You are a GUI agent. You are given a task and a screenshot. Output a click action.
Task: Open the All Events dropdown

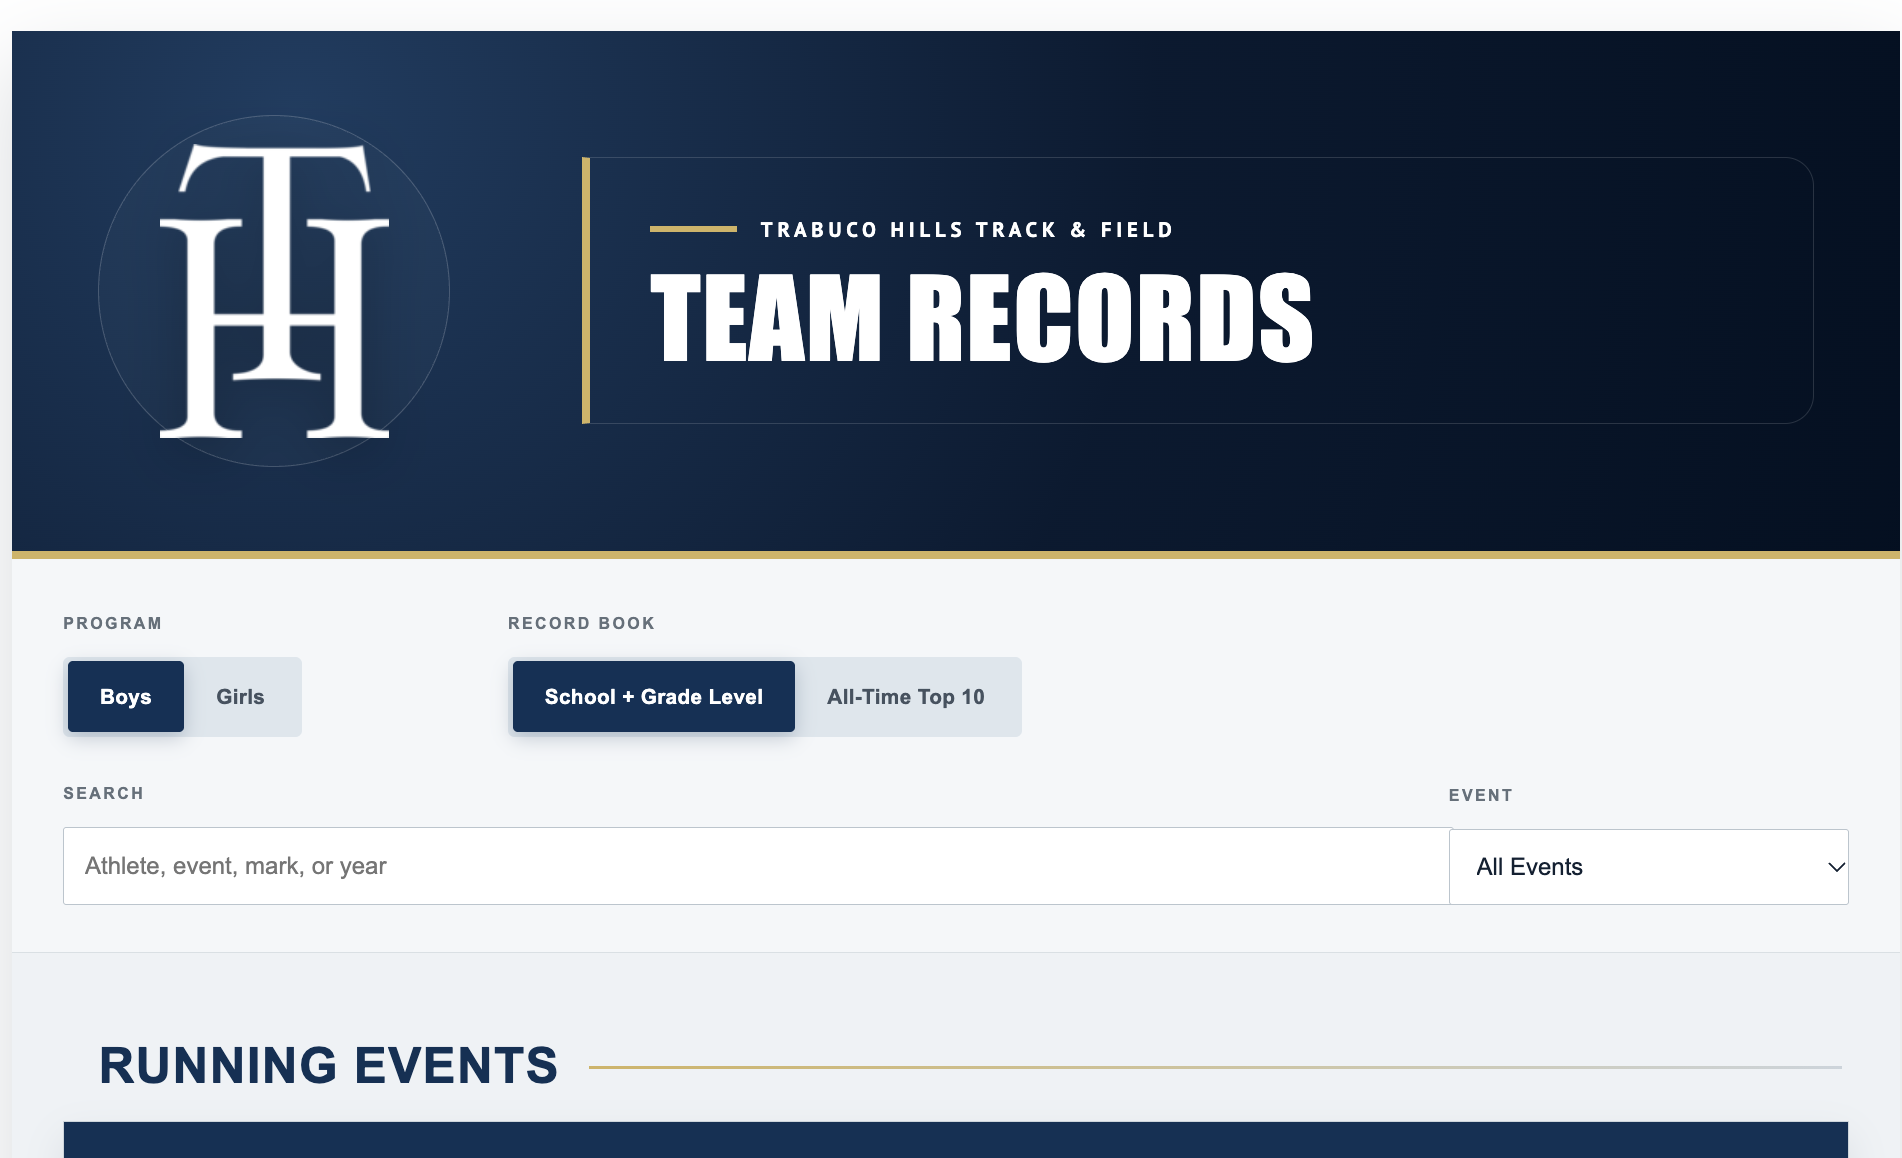(x=1648, y=867)
